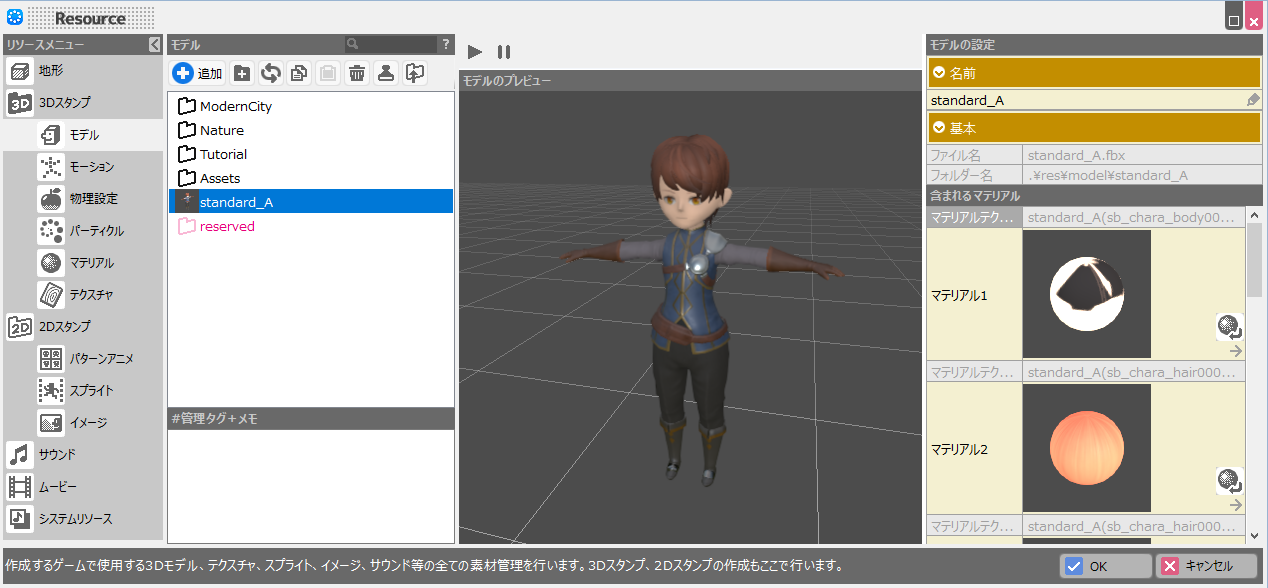This screenshot has width=1268, height=588.
Task: Click the OK button
Action: (1105, 566)
